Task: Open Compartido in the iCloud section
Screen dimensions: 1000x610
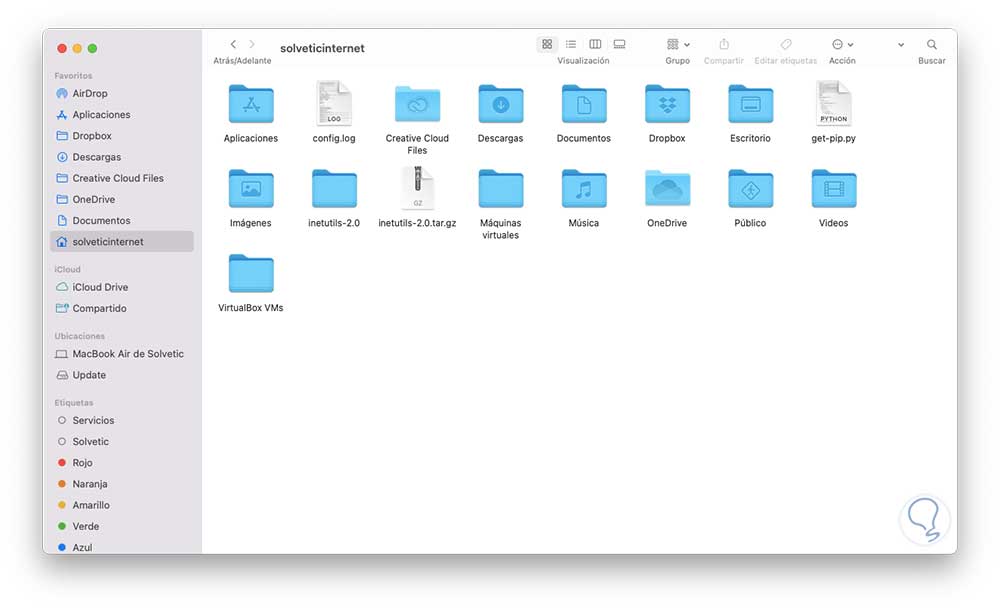Action: pos(122,308)
